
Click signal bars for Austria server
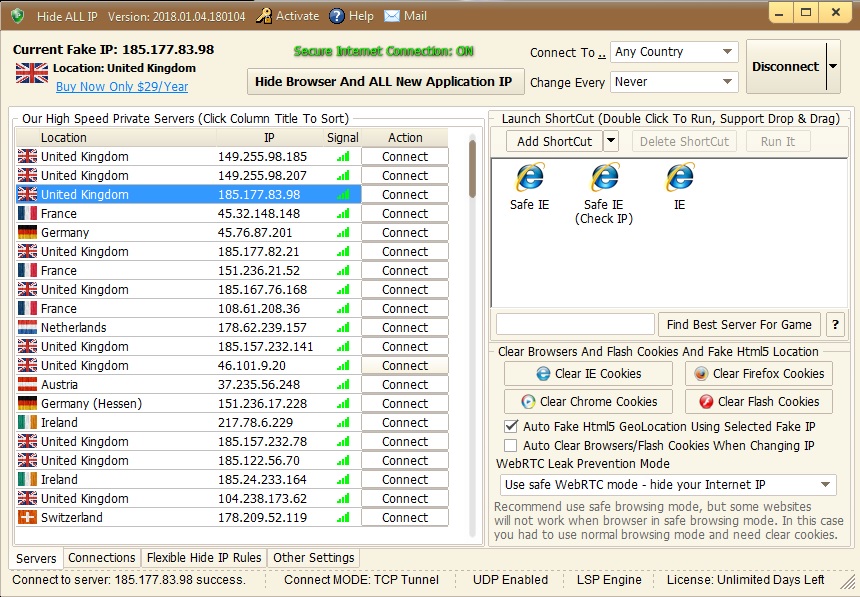343,385
